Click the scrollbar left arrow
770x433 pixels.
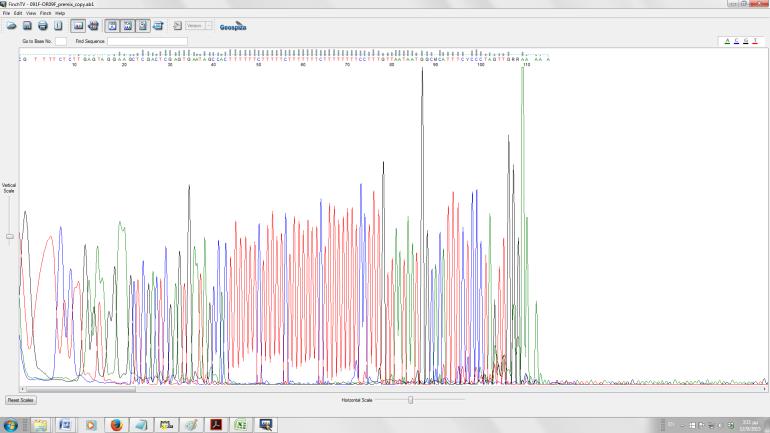pyautogui.click(x=22, y=389)
